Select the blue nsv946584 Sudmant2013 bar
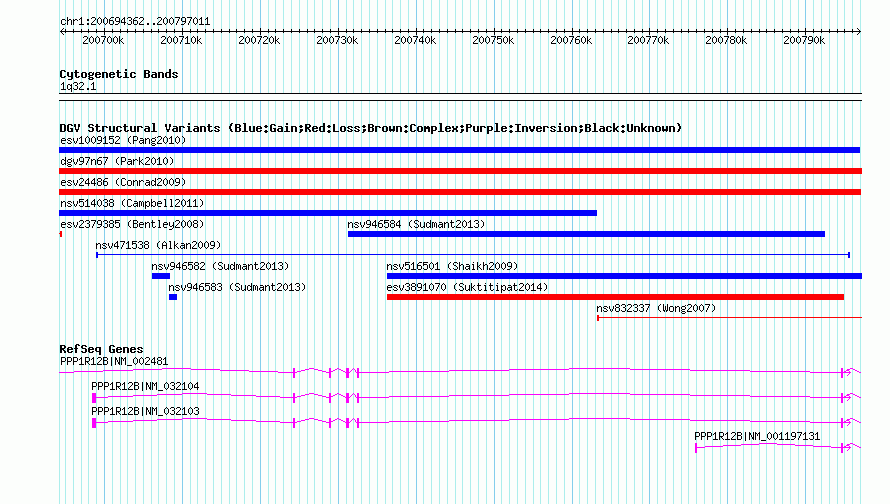 coord(586,234)
